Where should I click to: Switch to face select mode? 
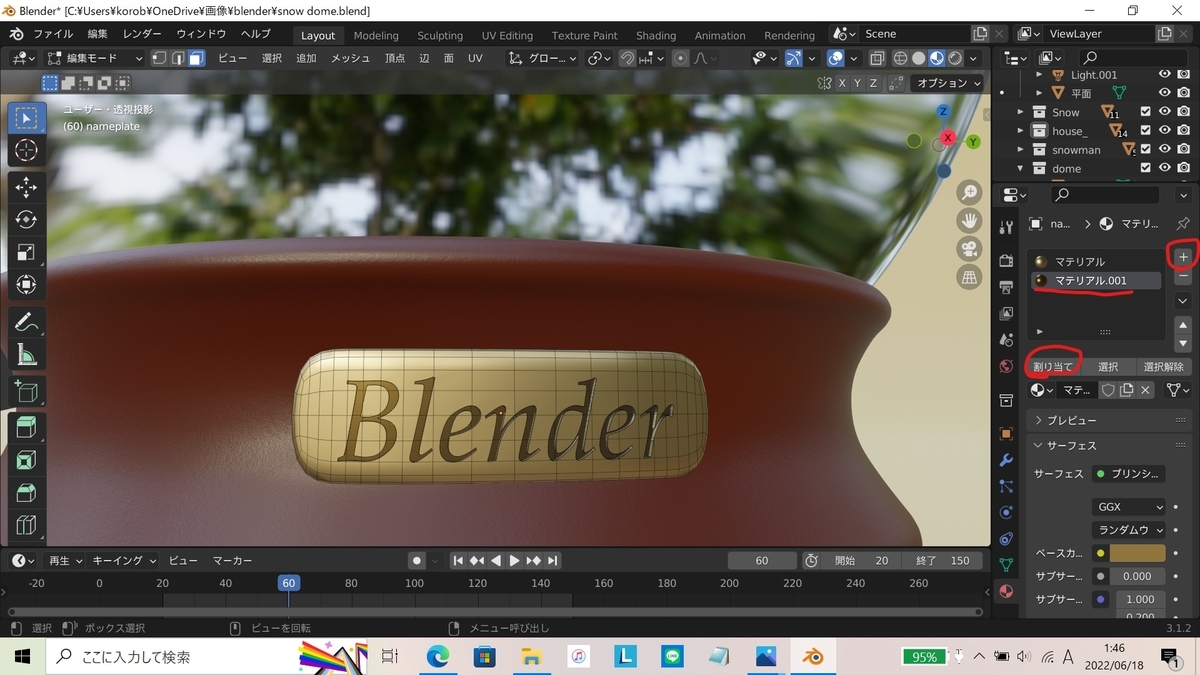pos(196,58)
